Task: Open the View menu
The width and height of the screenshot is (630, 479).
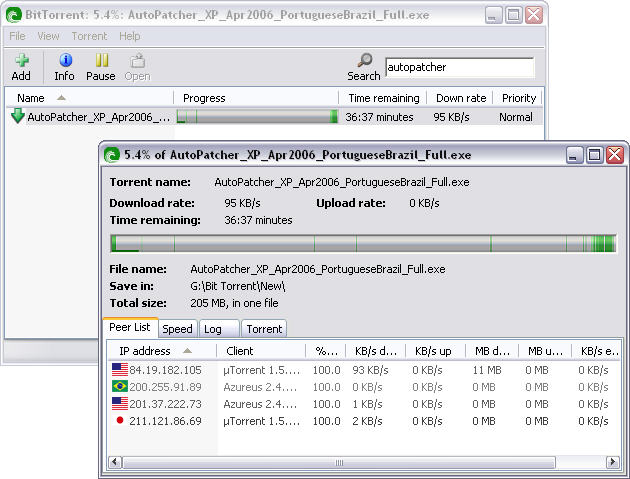Action: coord(48,36)
